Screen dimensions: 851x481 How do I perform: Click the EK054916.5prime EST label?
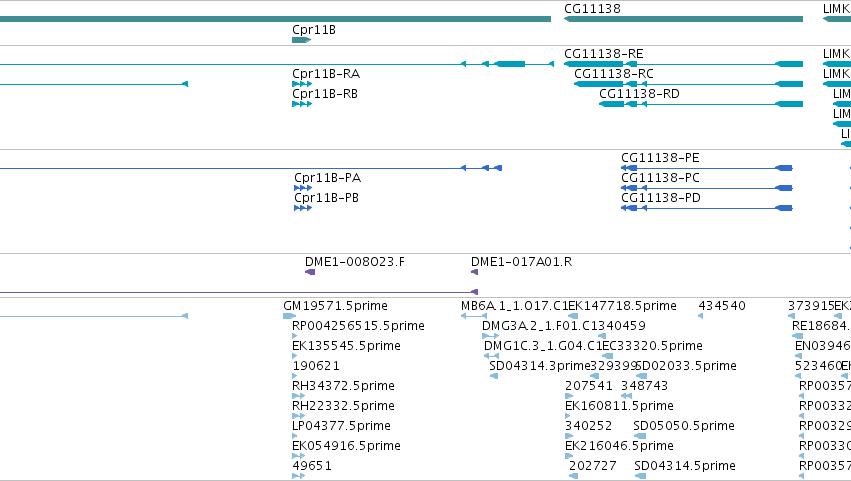tap(346, 446)
